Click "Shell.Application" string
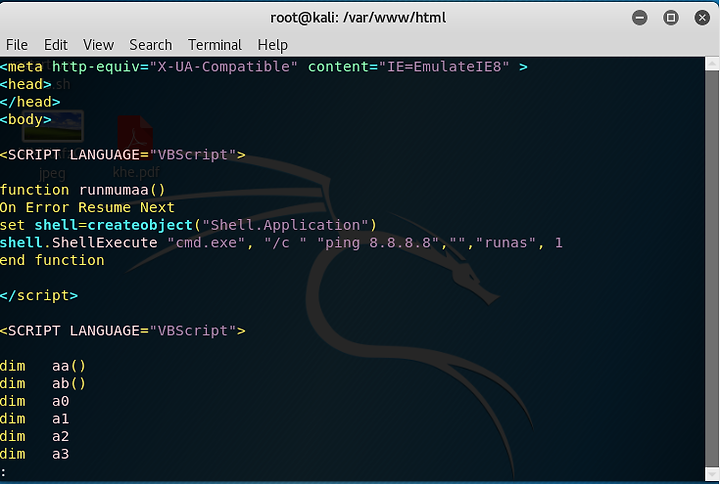Viewport: 720px width, 484px height. pyautogui.click(x=285, y=225)
